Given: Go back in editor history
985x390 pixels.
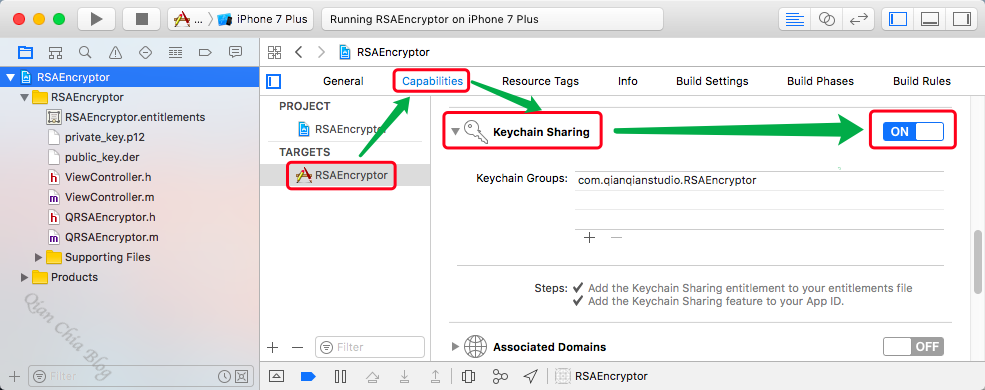Looking at the screenshot, I should 299,52.
